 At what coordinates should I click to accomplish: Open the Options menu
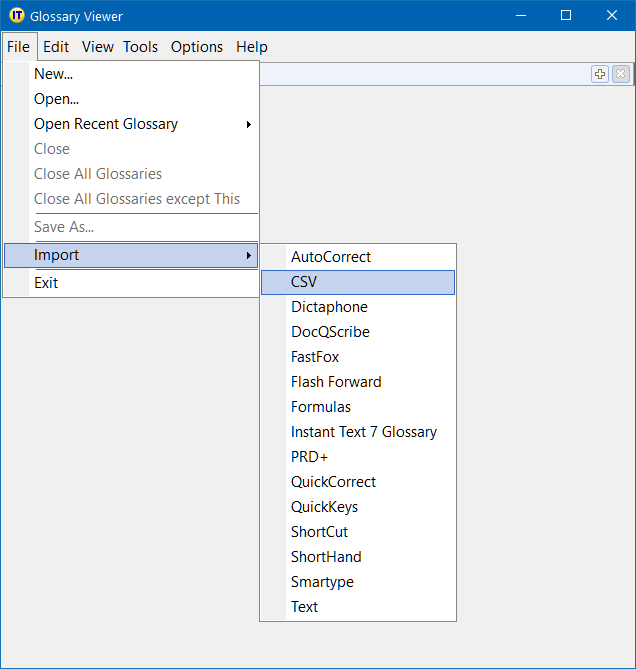[197, 47]
